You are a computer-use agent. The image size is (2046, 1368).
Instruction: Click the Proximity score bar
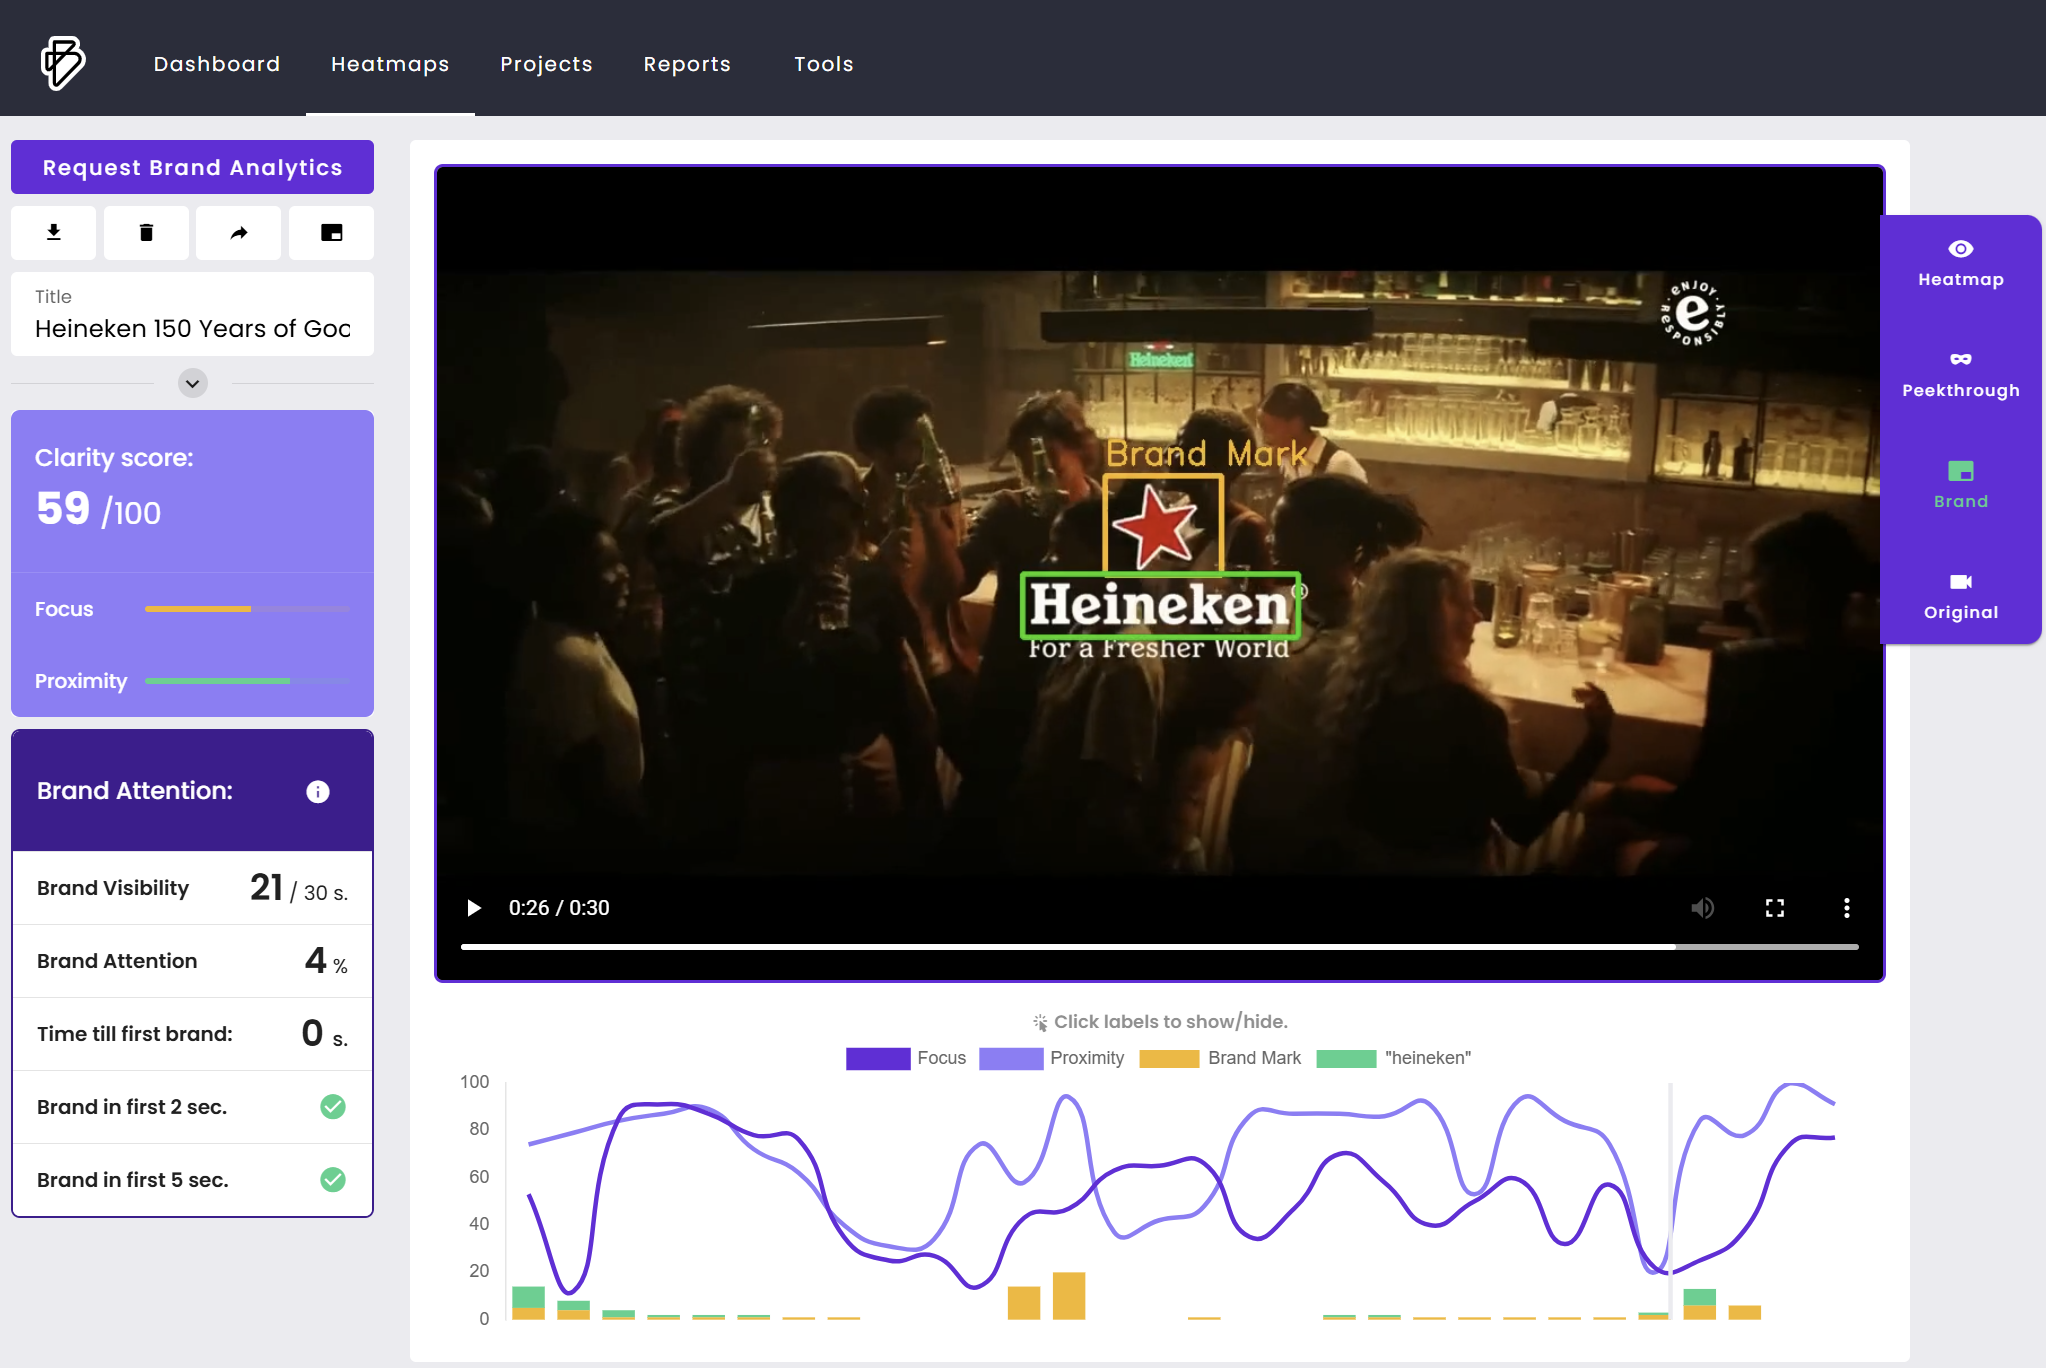[247, 681]
